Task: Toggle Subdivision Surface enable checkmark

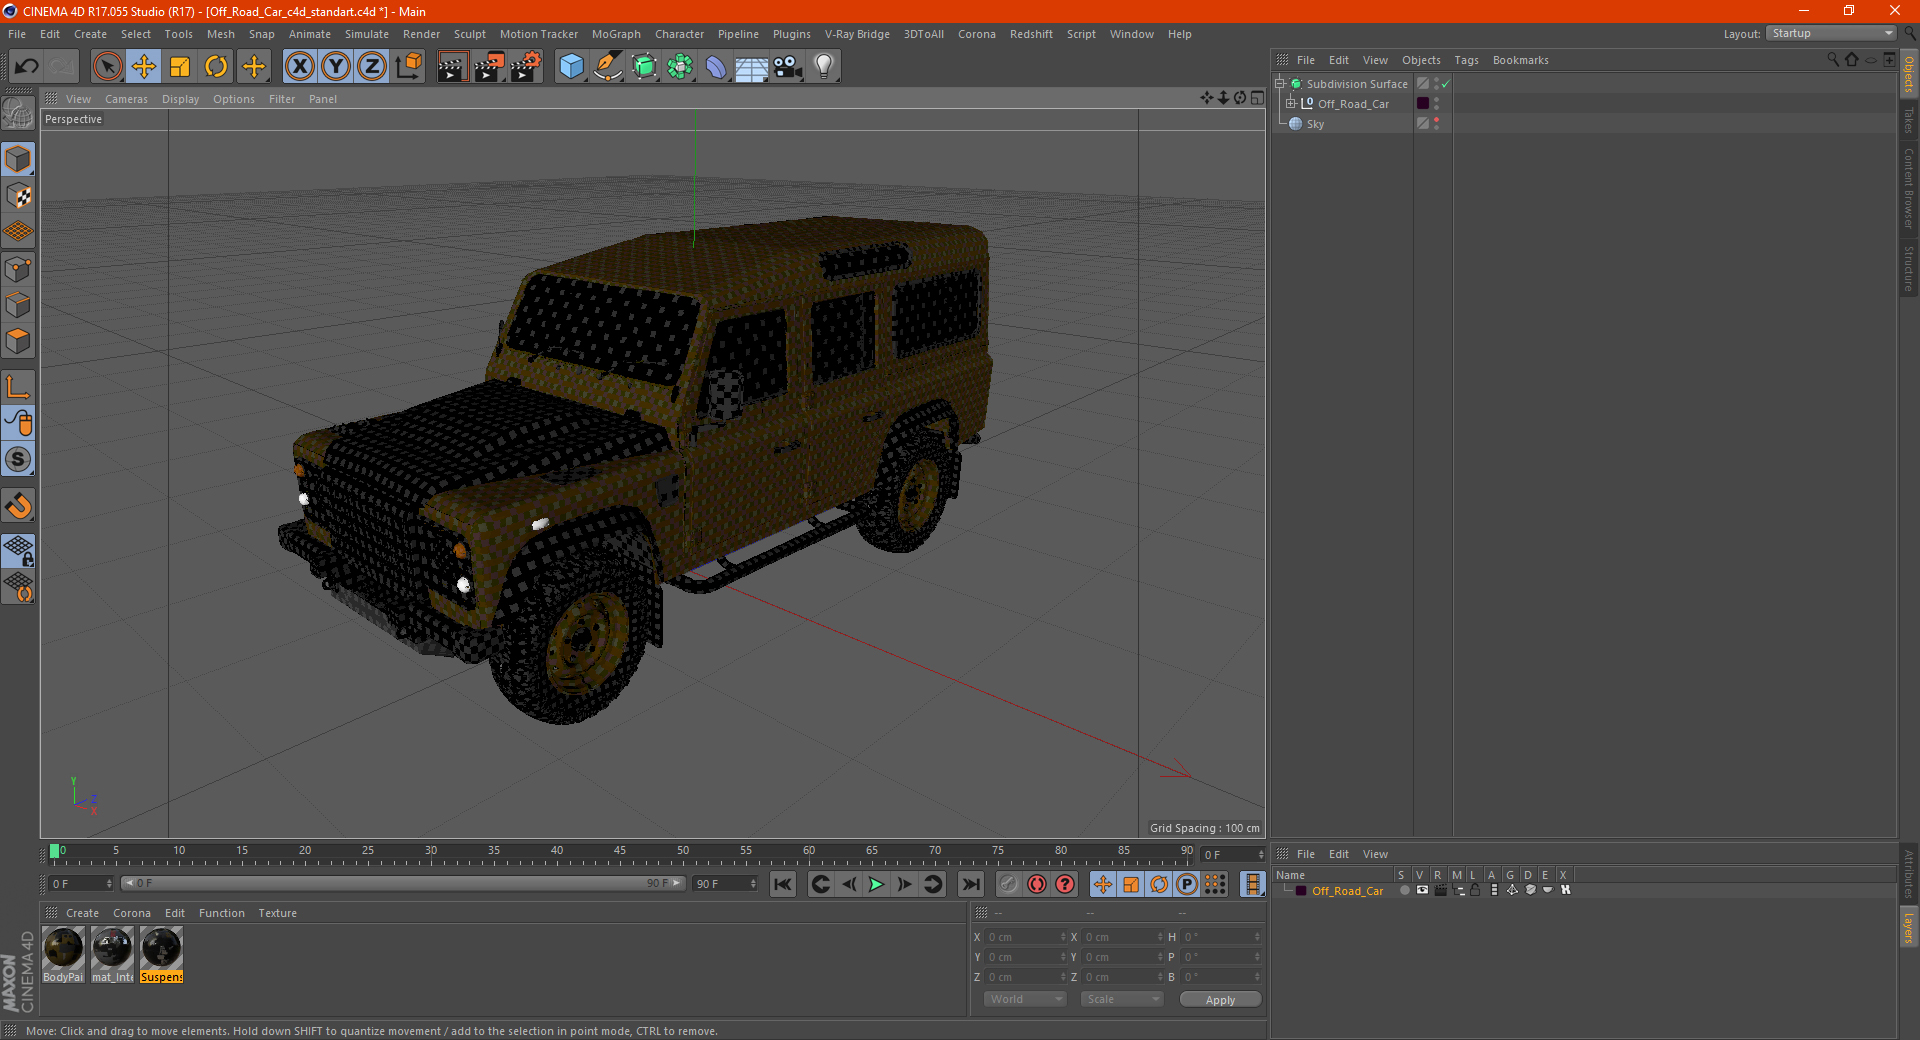Action: coord(1446,84)
